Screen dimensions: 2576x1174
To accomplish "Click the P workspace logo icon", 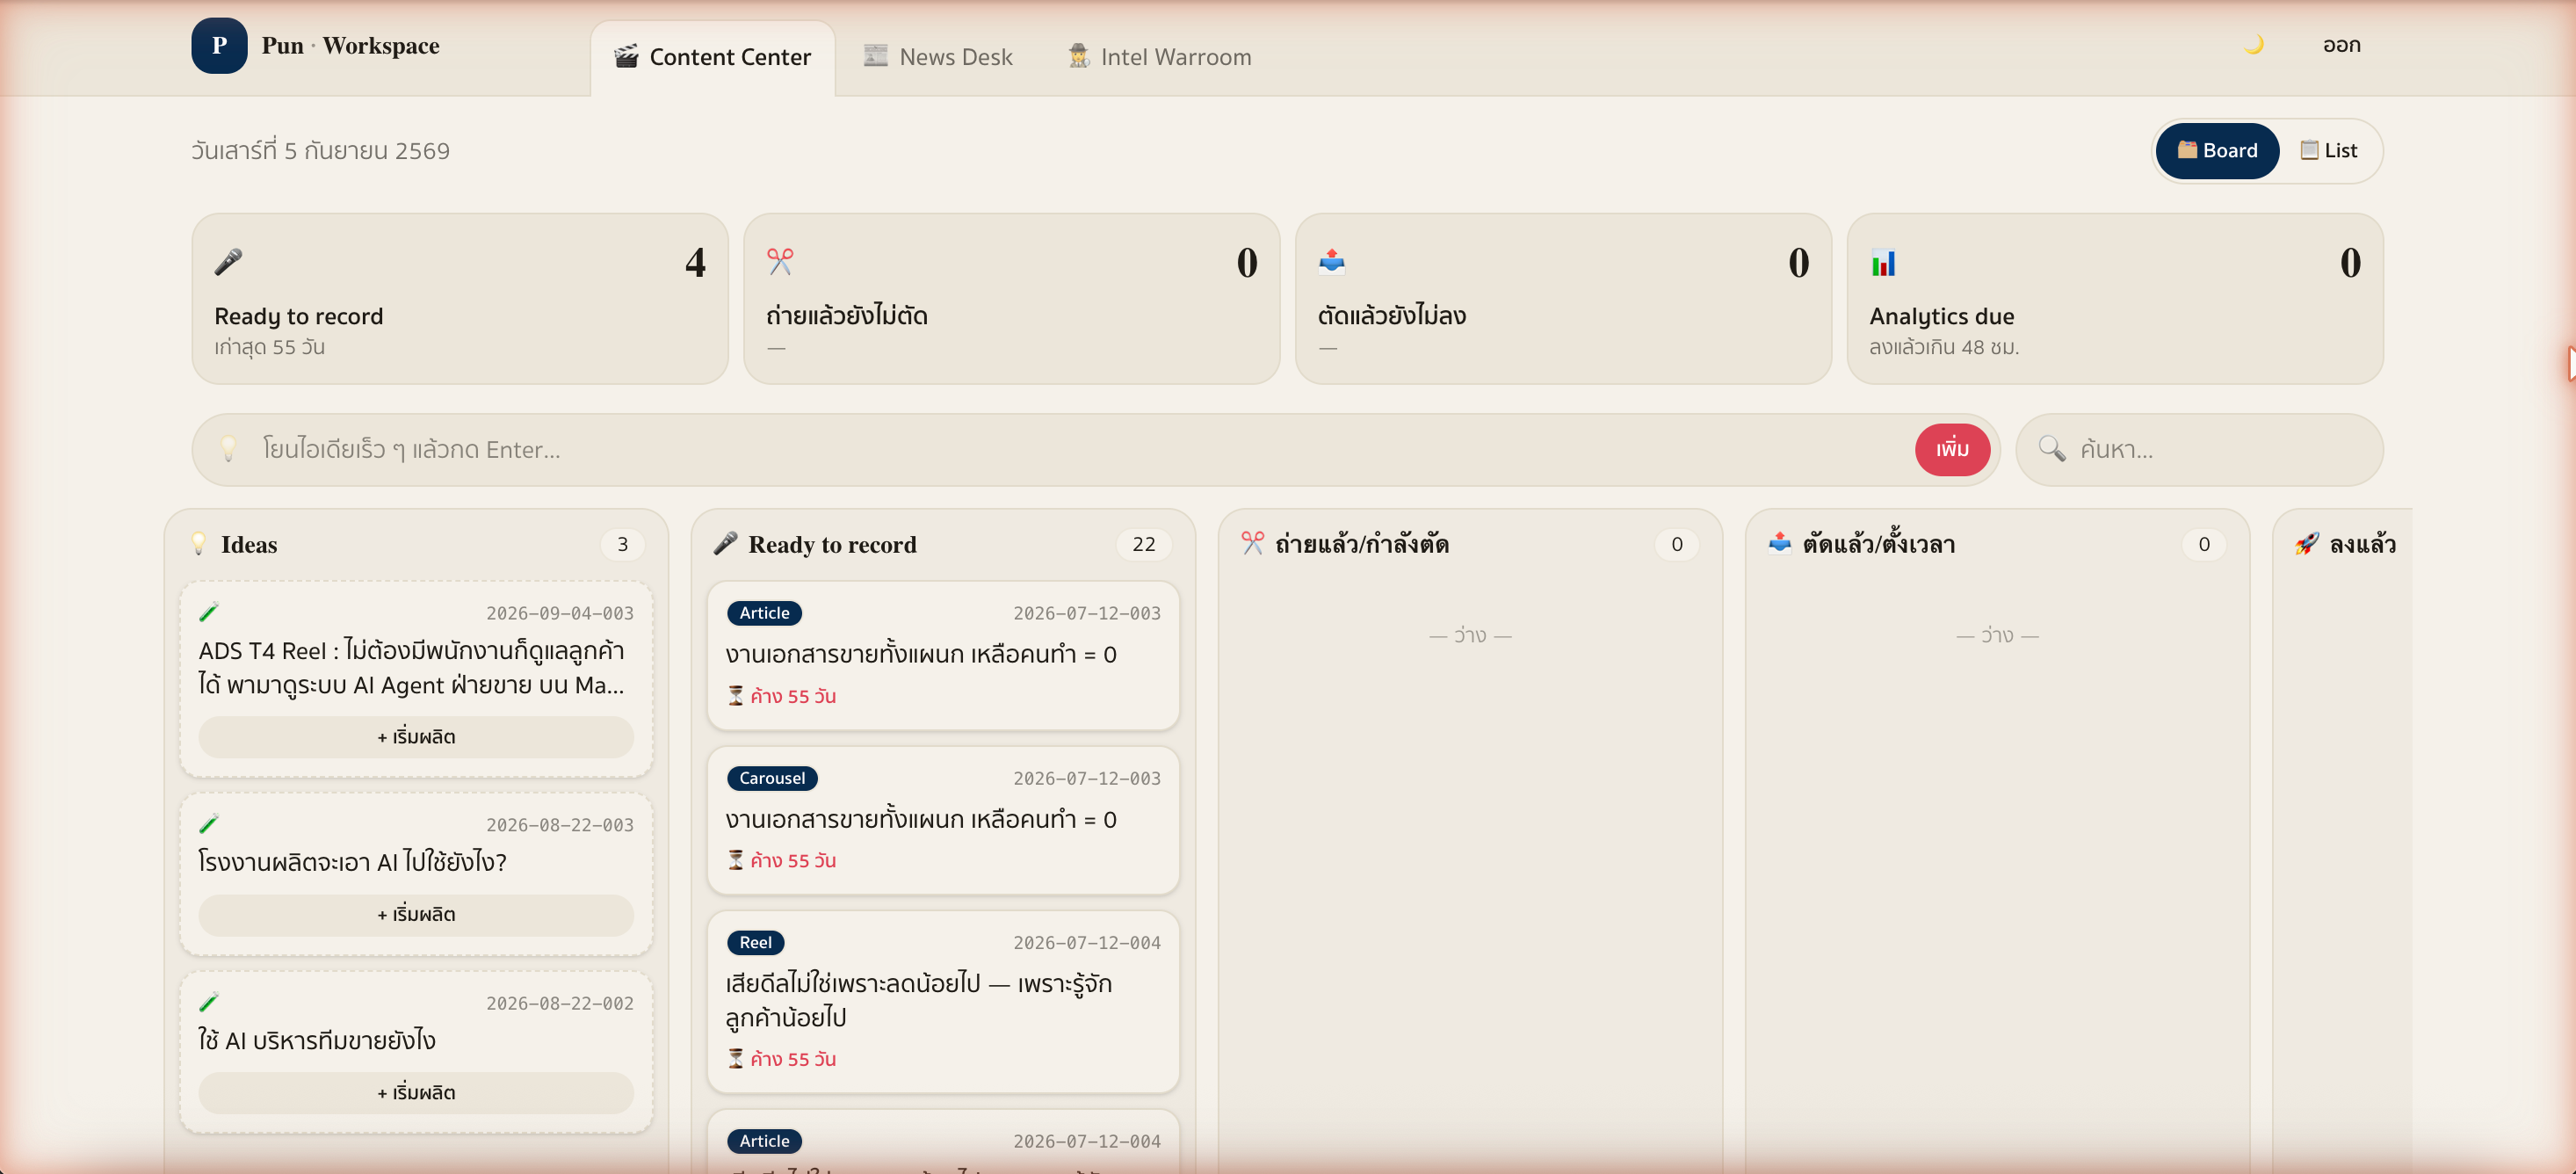I will pos(219,46).
